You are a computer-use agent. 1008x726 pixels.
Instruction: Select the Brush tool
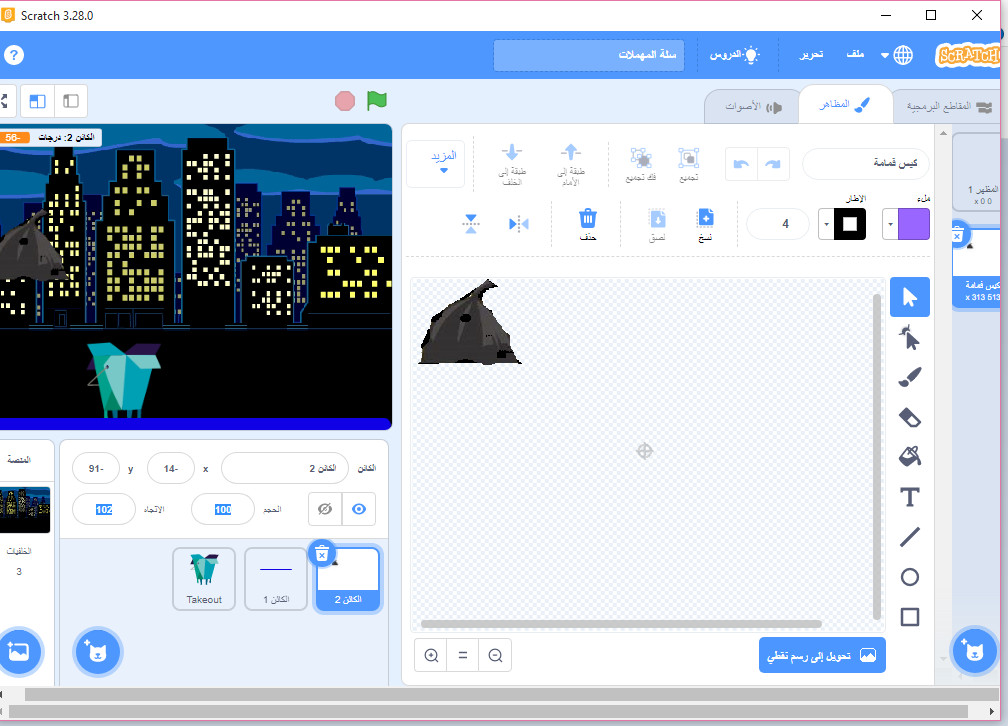coord(909,377)
